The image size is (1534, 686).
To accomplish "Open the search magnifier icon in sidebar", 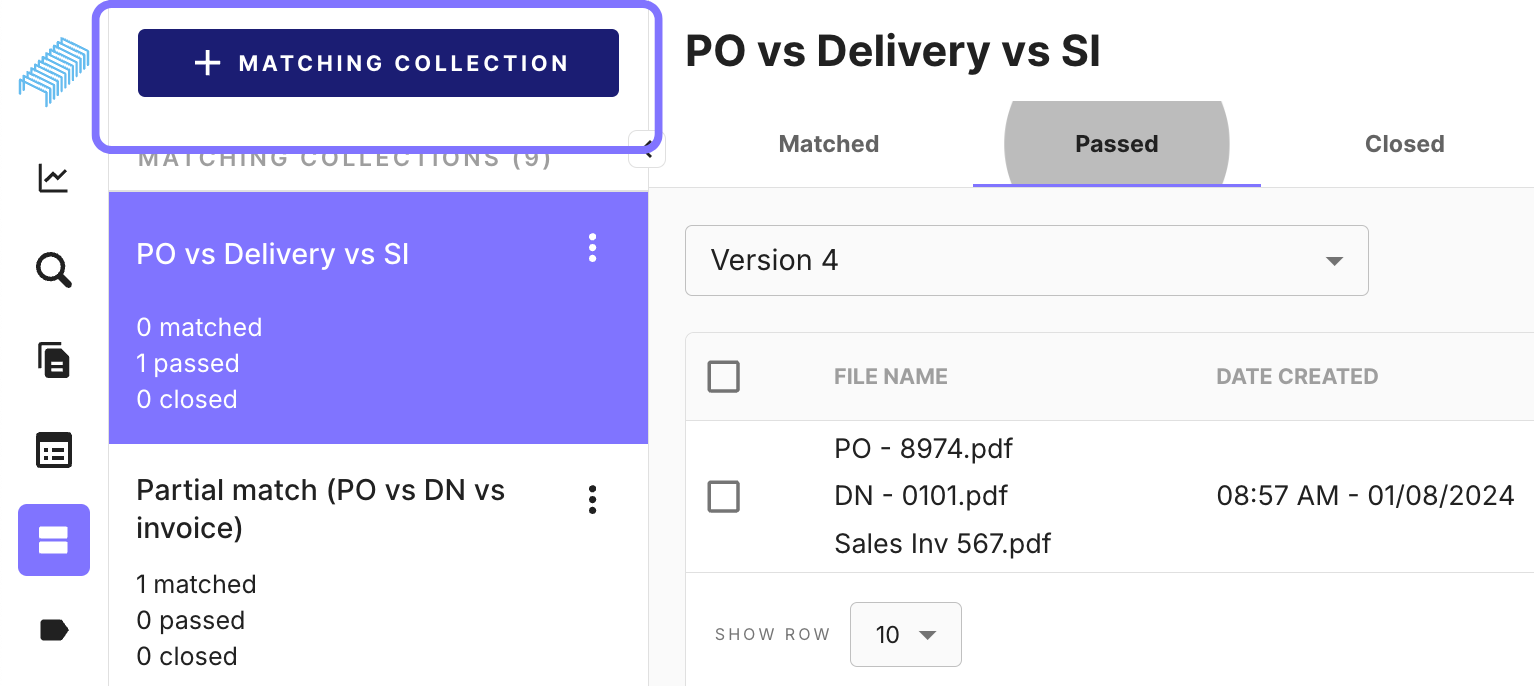I will 53,270.
